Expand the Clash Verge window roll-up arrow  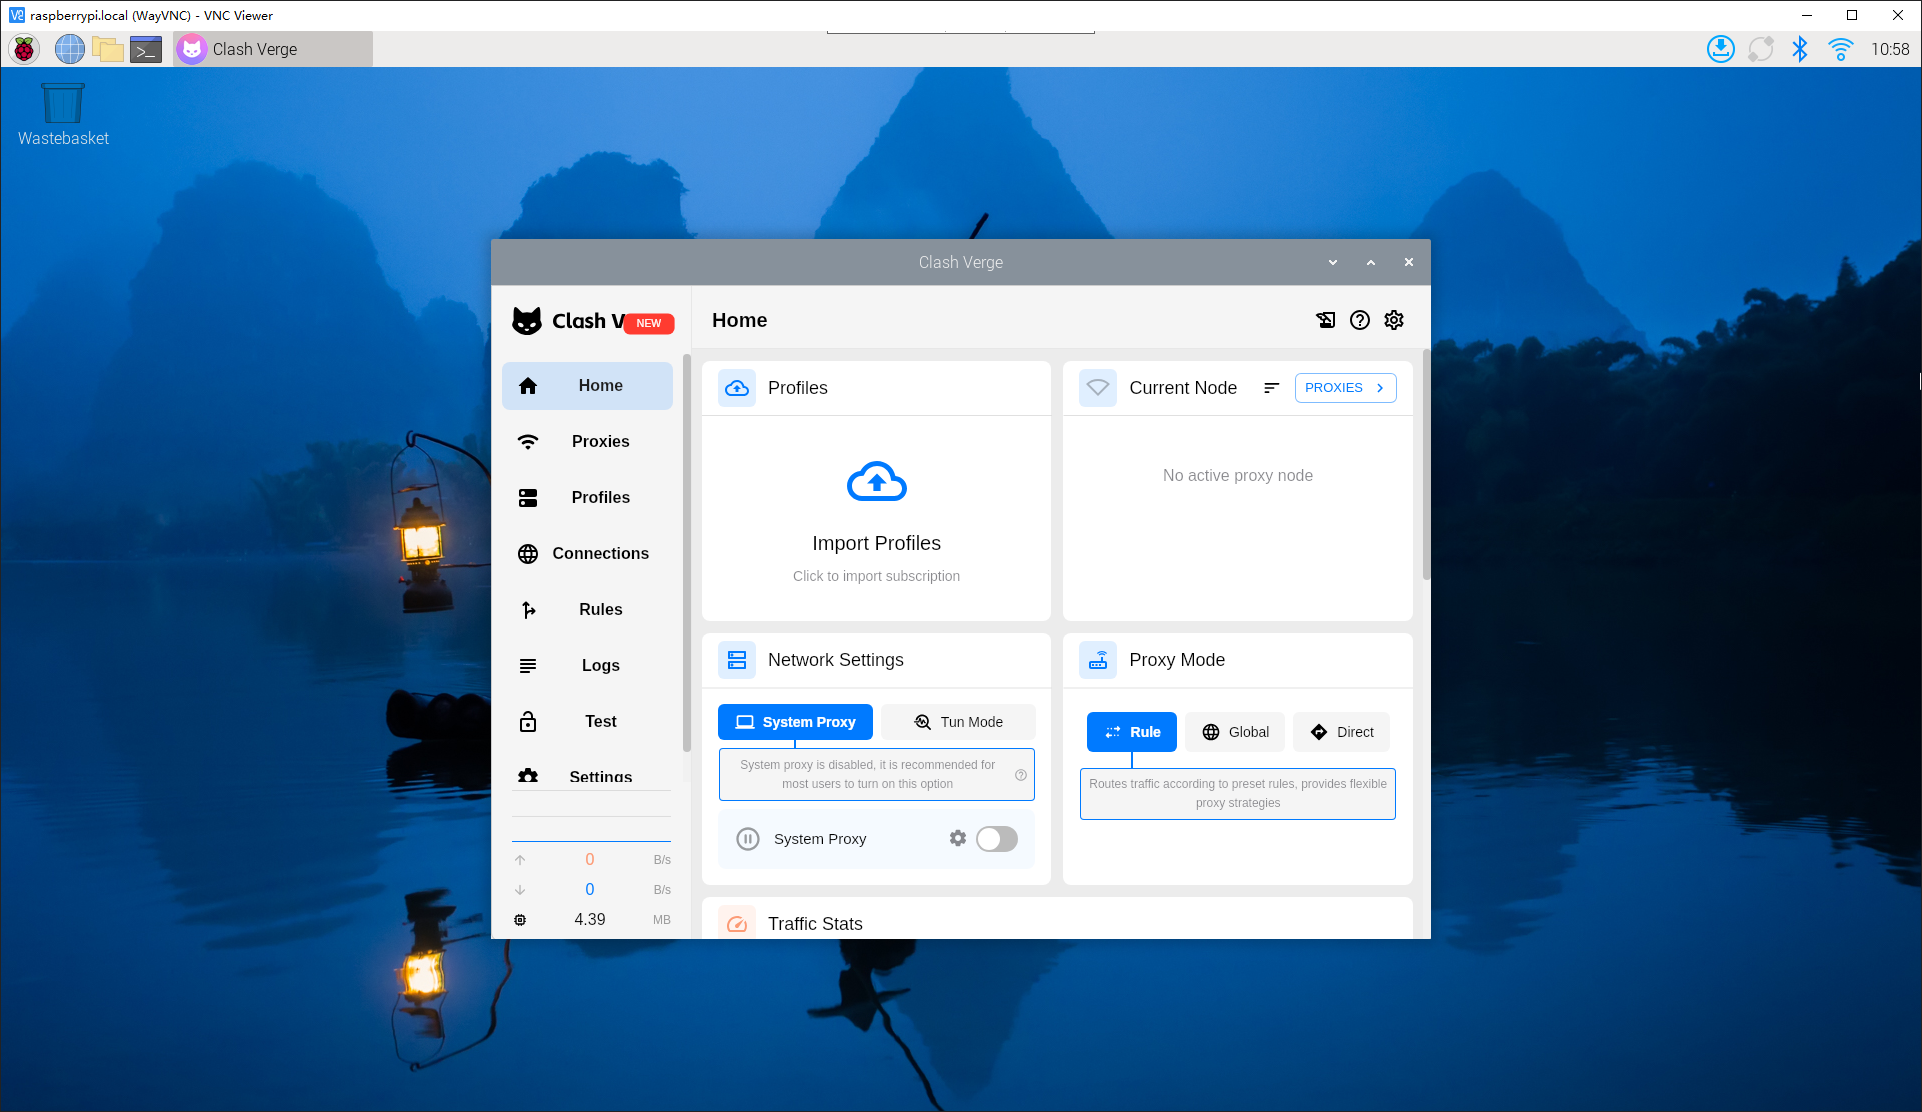(x=1370, y=262)
